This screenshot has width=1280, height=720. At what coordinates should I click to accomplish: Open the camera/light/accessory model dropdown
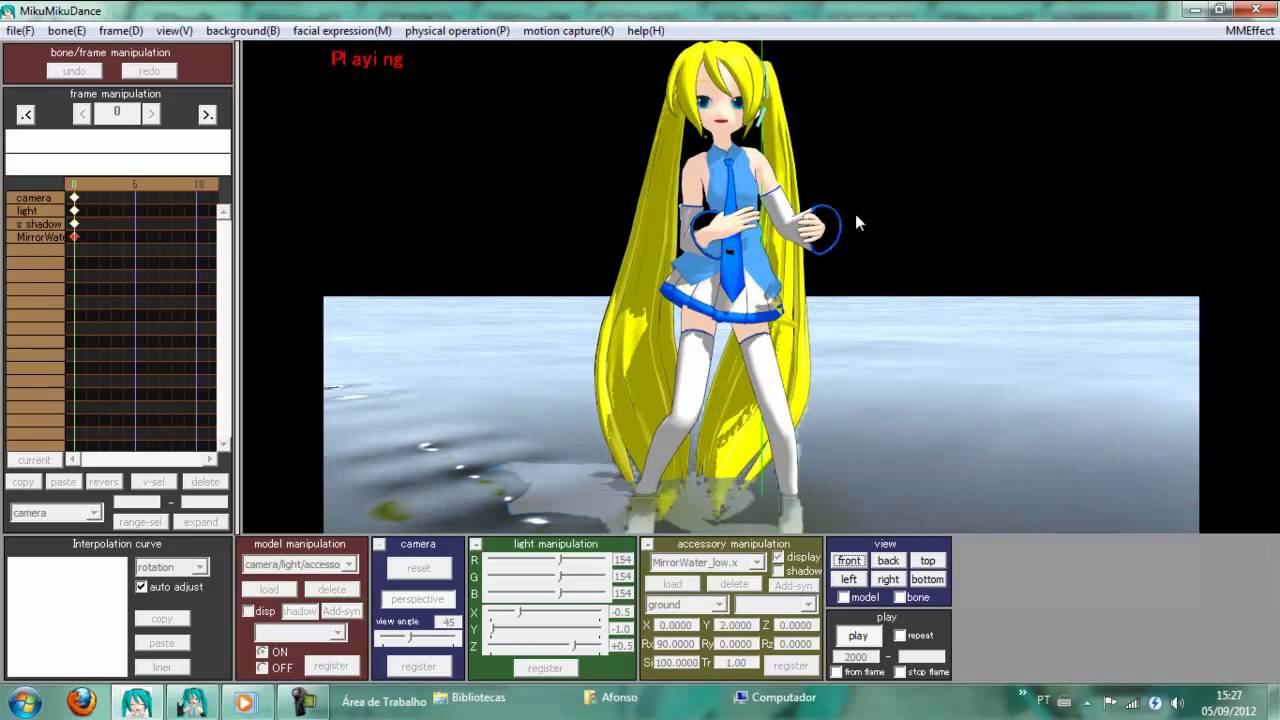(299, 565)
